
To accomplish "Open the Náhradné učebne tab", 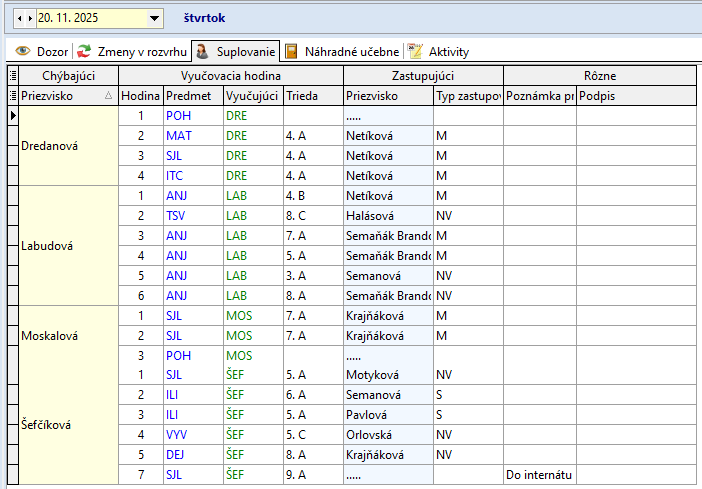I will click(x=350, y=51).
